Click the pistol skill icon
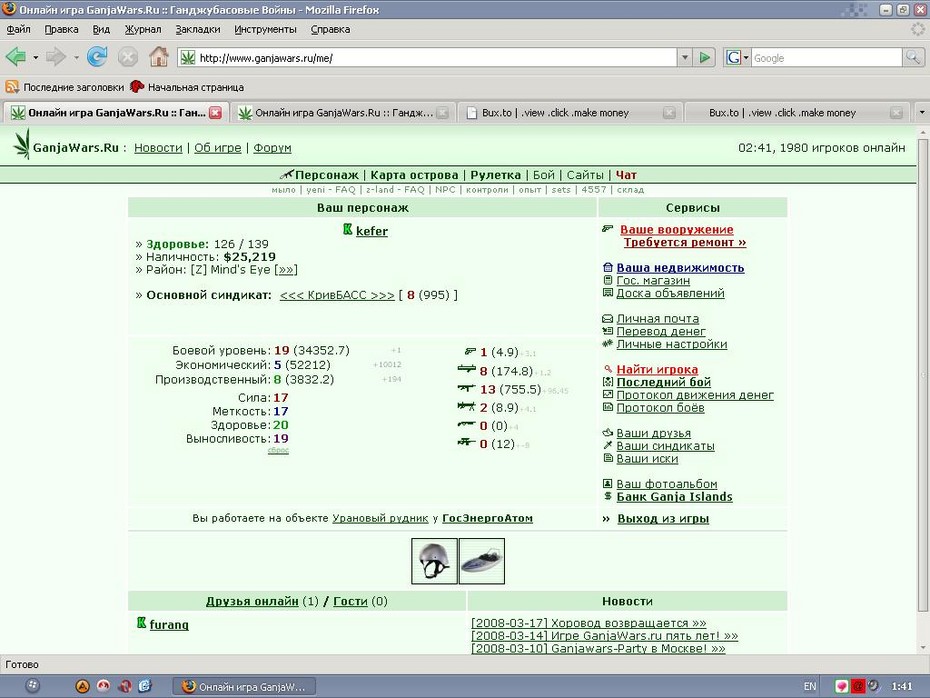The image size is (930, 698). click(470, 352)
